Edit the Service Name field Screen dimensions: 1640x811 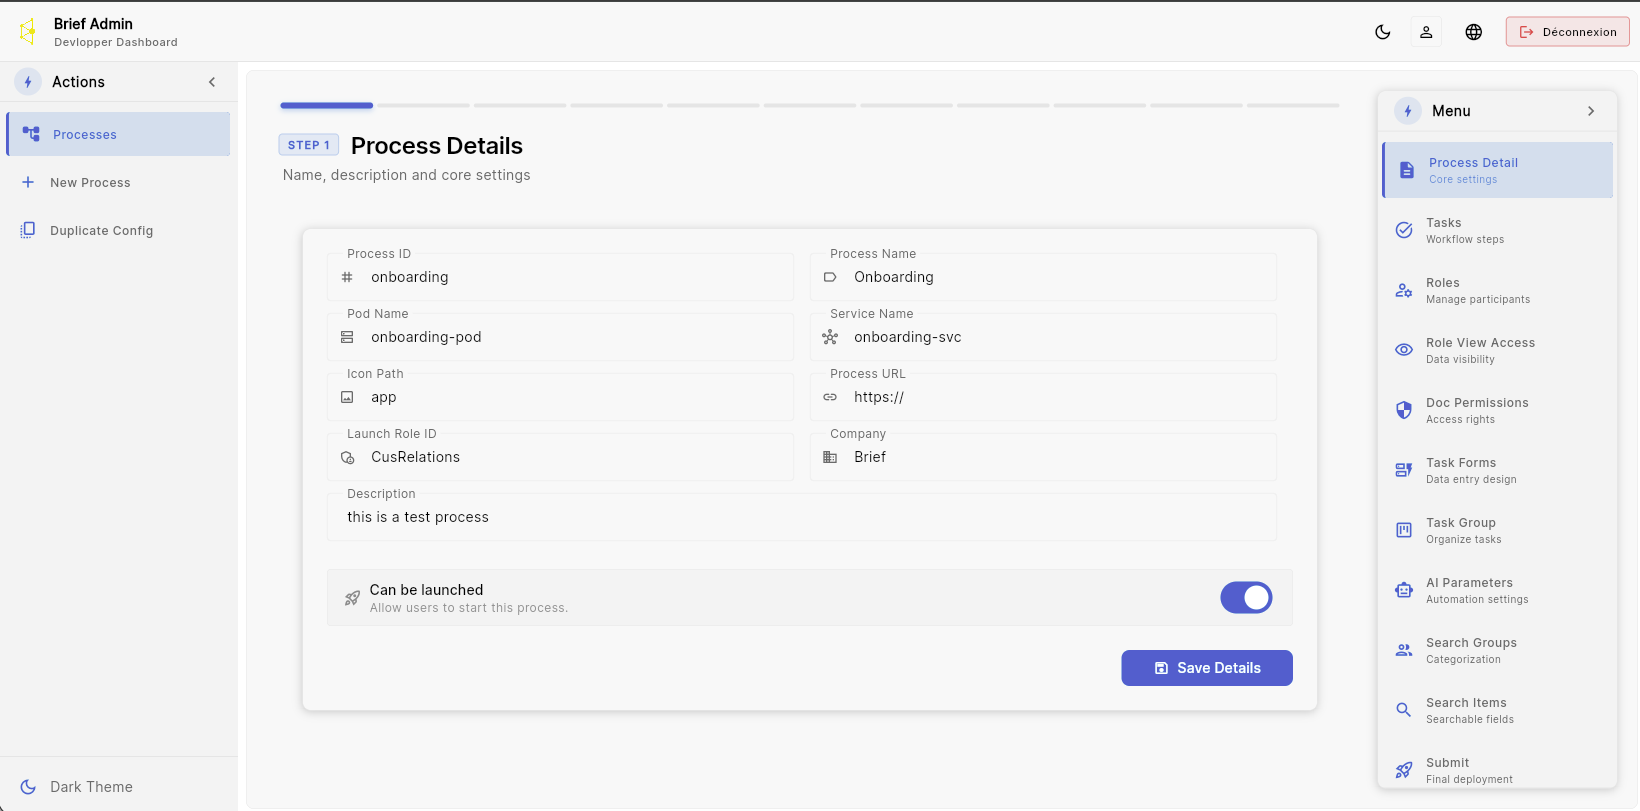tap(1043, 337)
